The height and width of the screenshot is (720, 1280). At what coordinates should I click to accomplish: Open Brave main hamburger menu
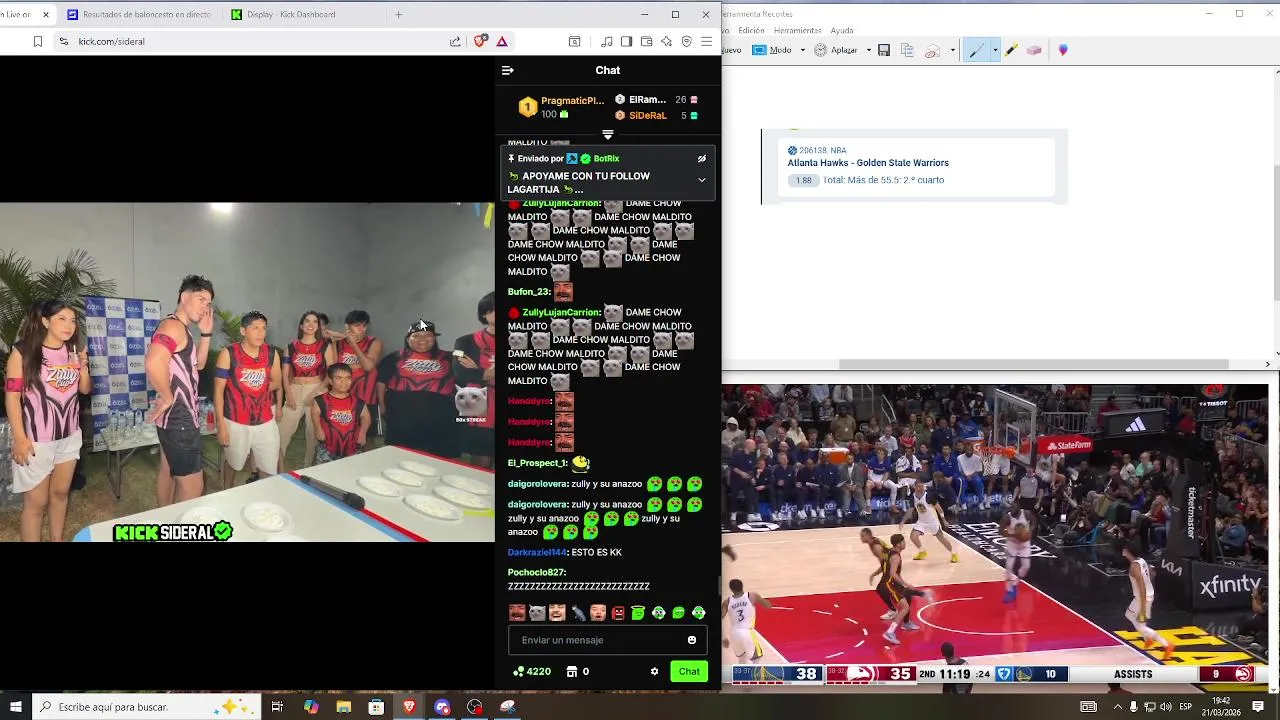point(706,41)
